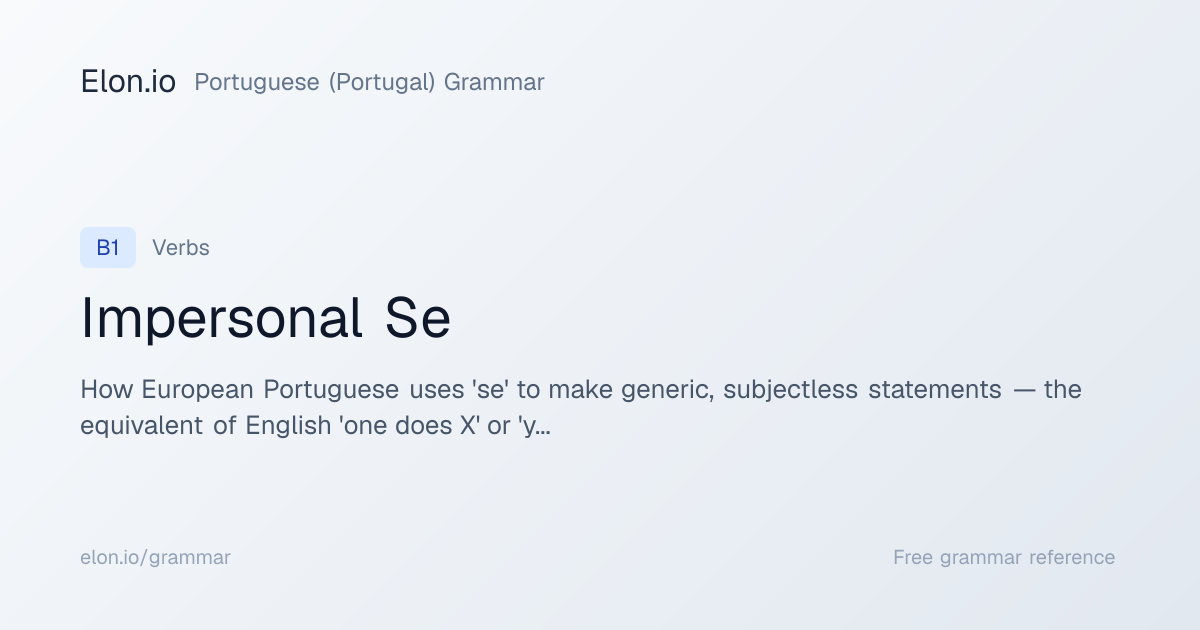Select the B1 level badge
The image size is (1200, 630).
[108, 248]
